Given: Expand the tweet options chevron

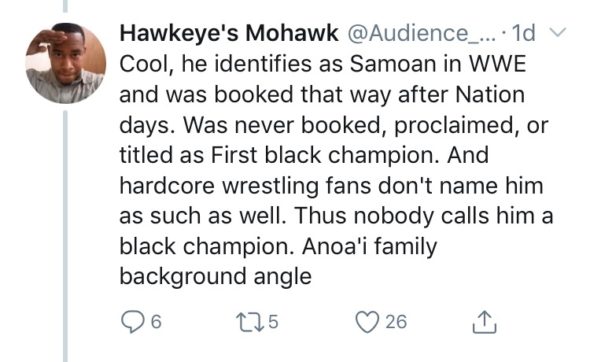Looking at the screenshot, I should tap(558, 33).
